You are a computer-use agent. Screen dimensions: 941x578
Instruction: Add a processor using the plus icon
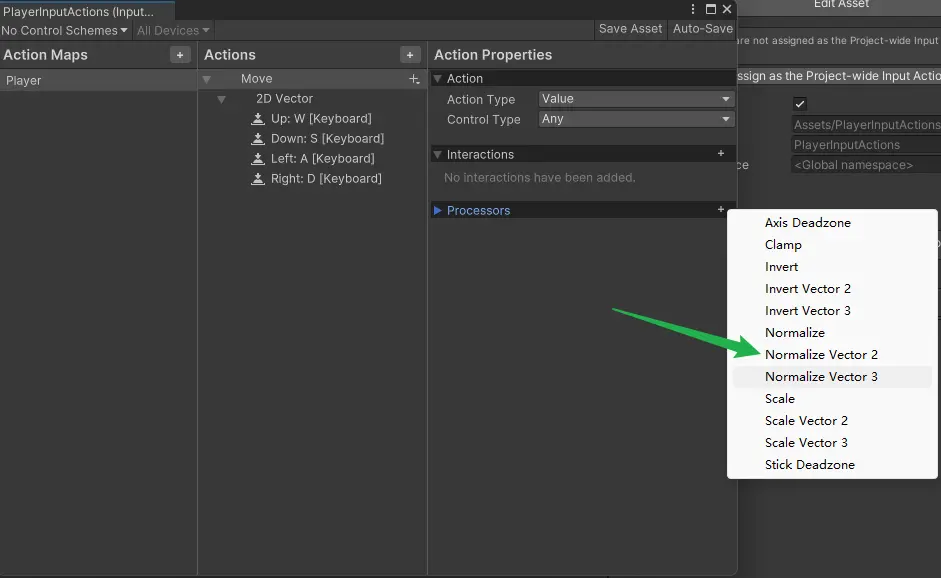pyautogui.click(x=721, y=210)
